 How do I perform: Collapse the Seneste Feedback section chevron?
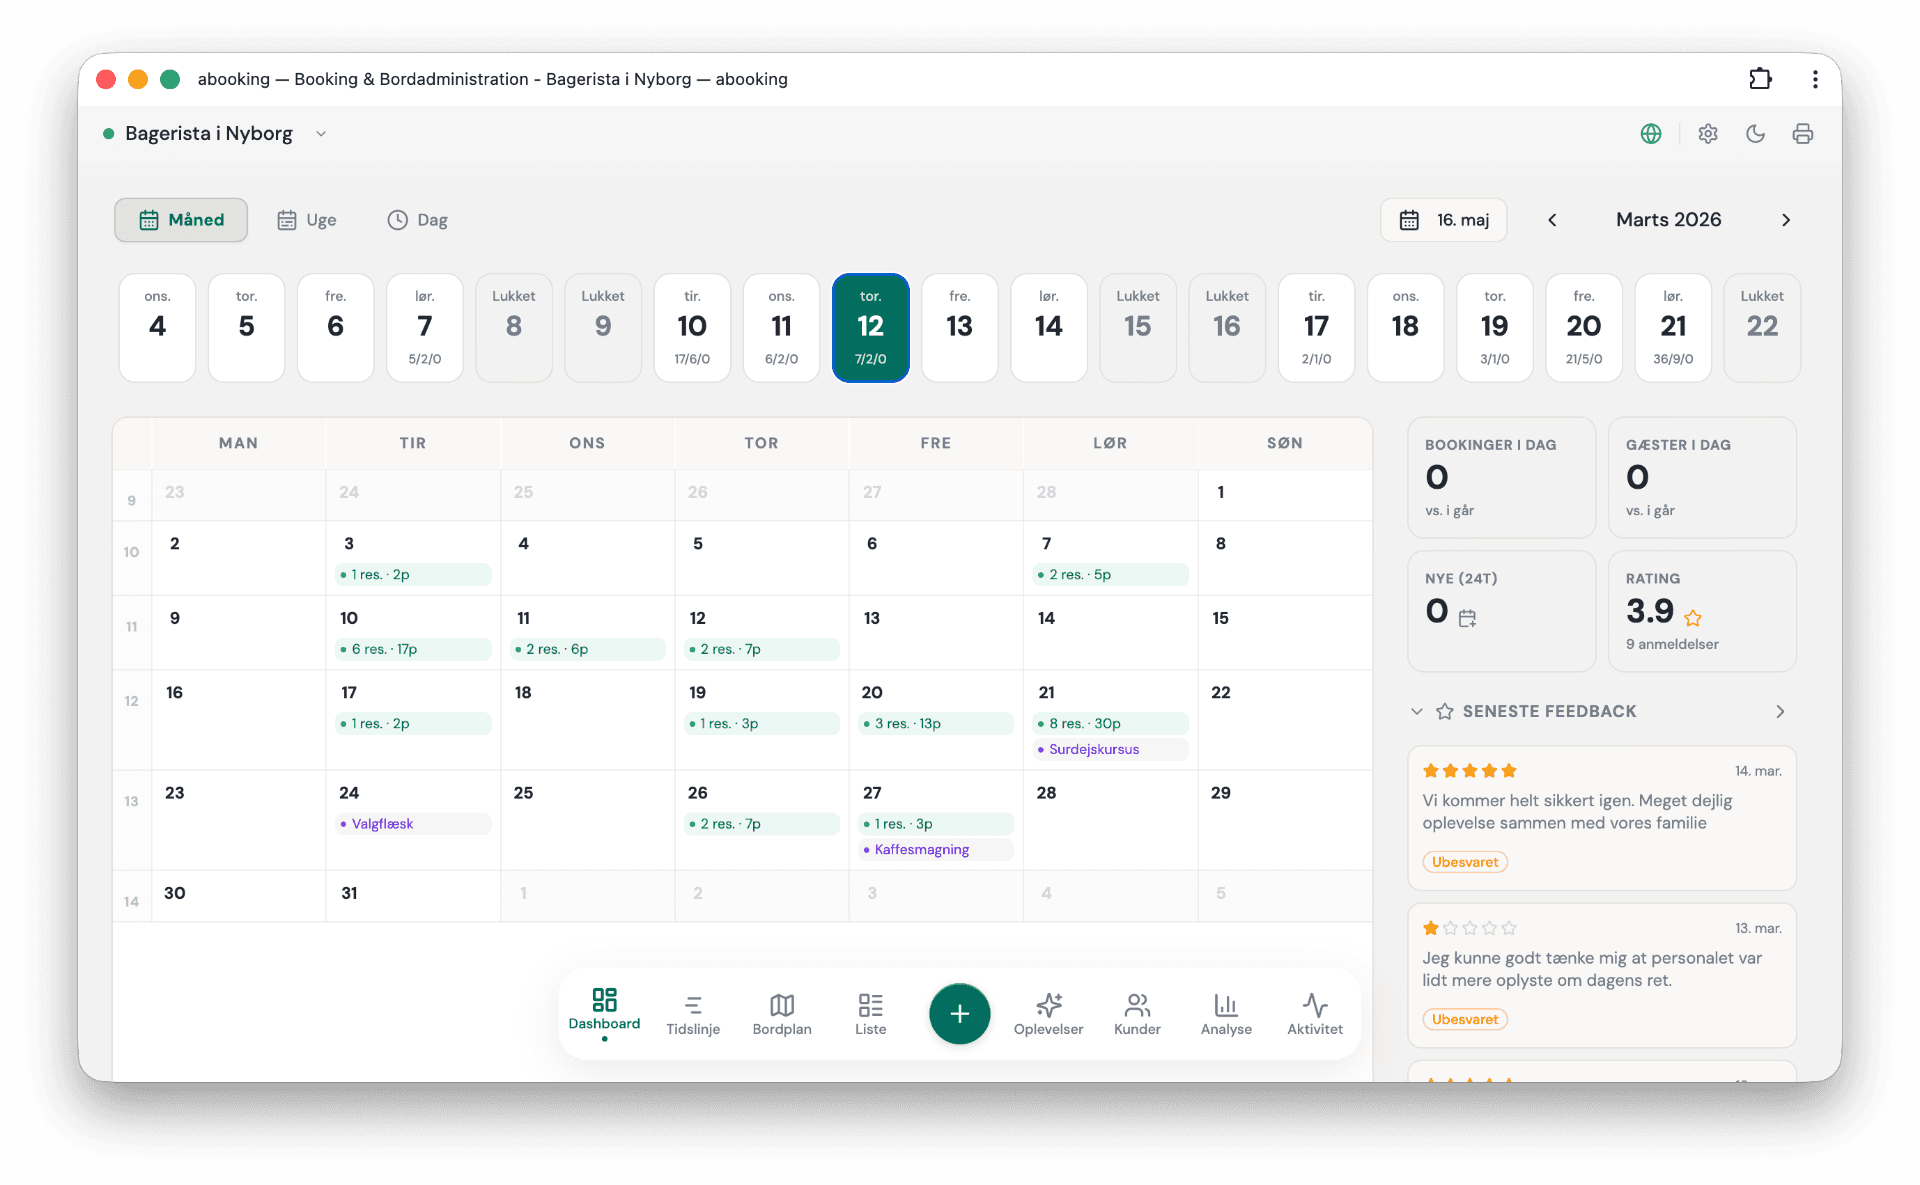[x=1417, y=711]
